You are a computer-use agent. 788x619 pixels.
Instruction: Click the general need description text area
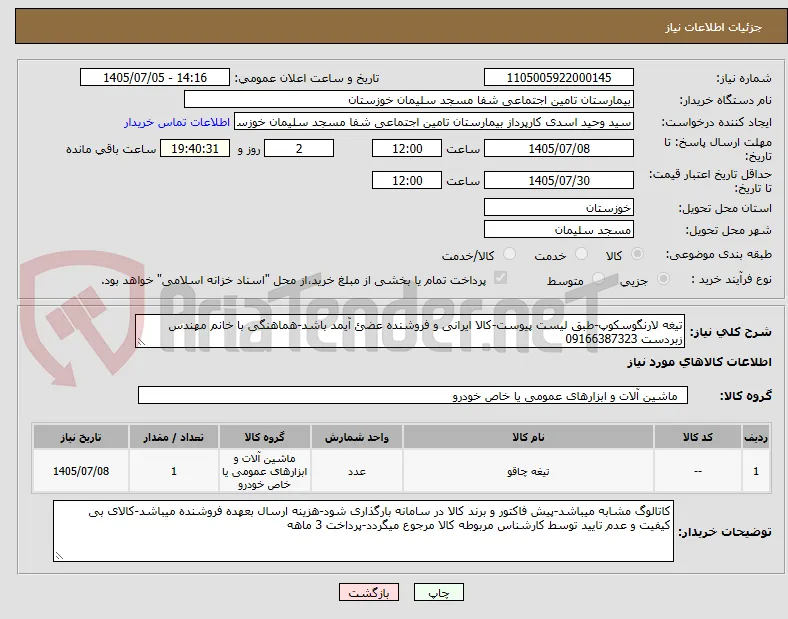pos(410,332)
